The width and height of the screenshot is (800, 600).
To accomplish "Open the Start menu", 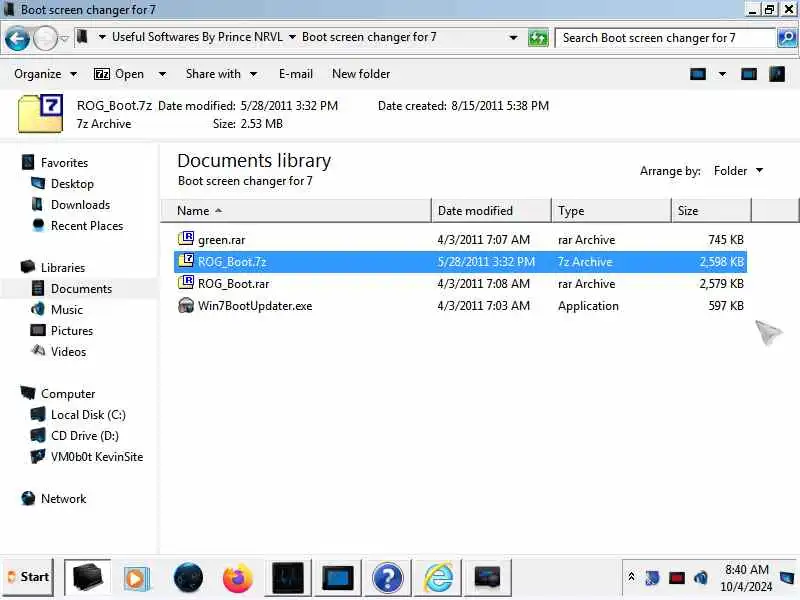I will 28,577.
